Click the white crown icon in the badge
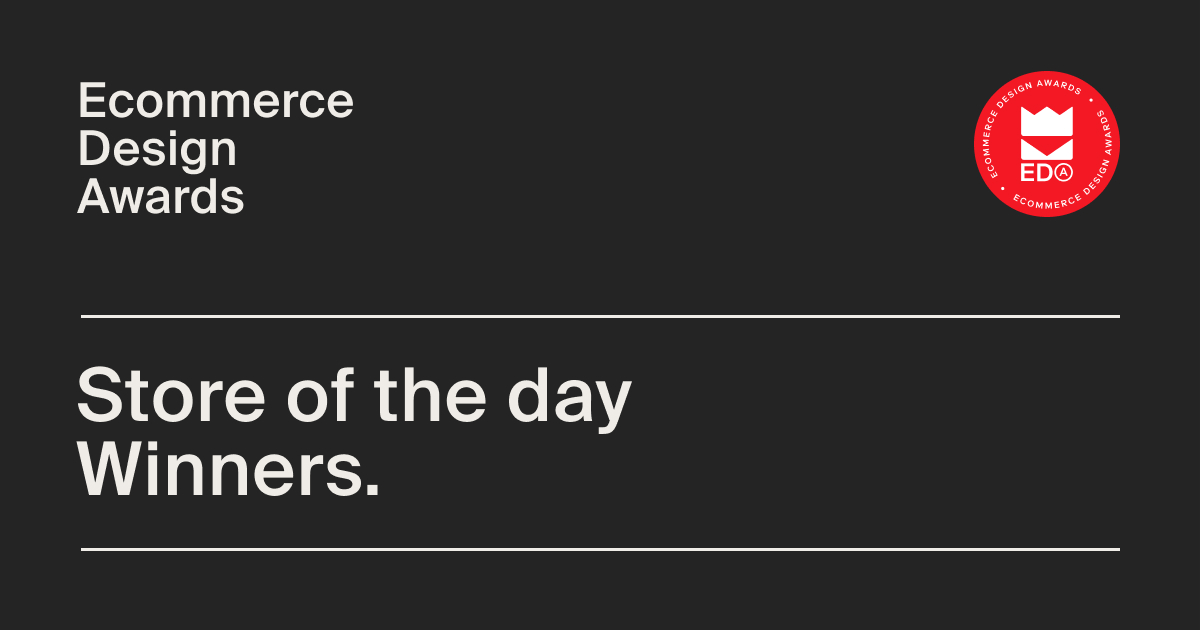Screen dimensions: 1200x630 tap(1047, 134)
